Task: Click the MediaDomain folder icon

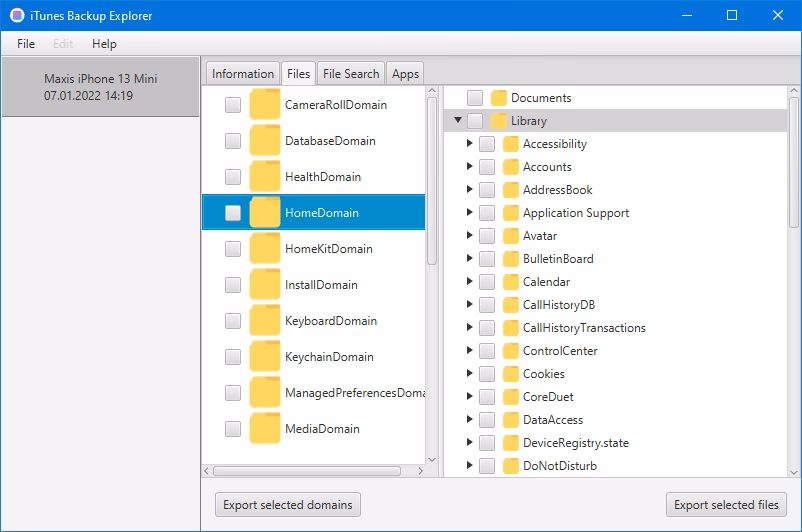Action: pyautogui.click(x=264, y=429)
